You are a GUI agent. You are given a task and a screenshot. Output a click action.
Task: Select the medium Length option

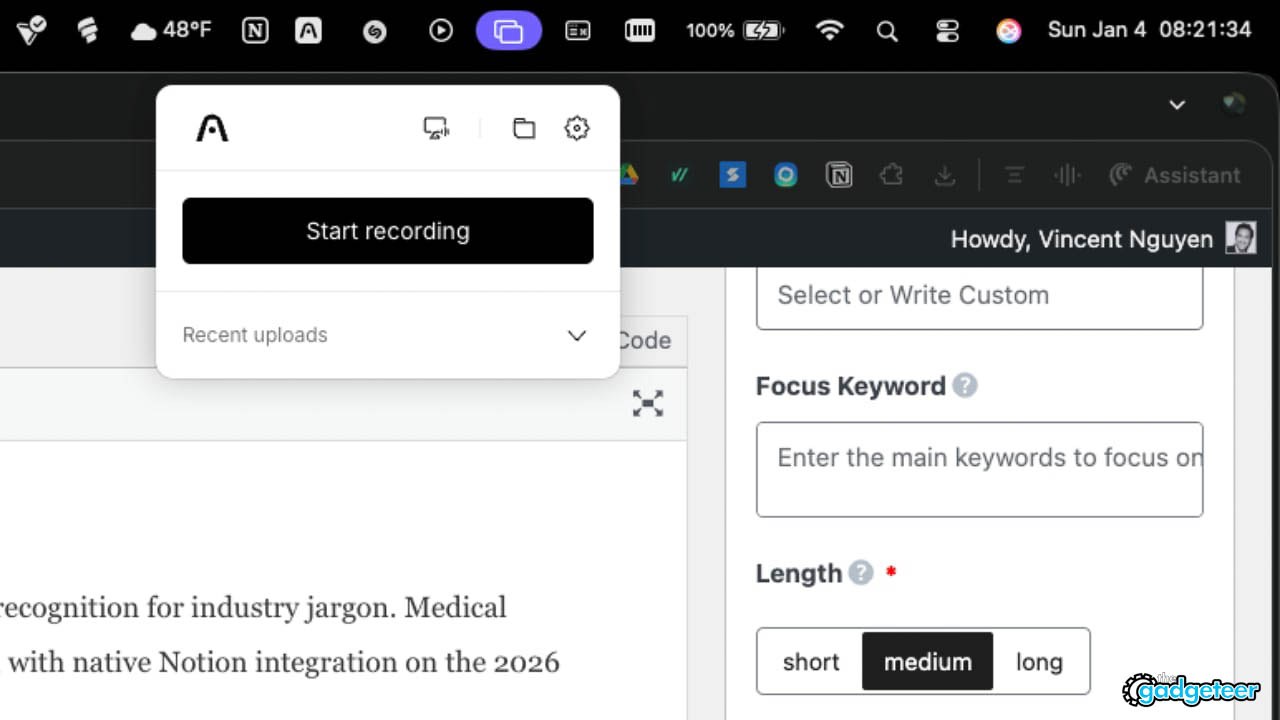click(x=926, y=661)
